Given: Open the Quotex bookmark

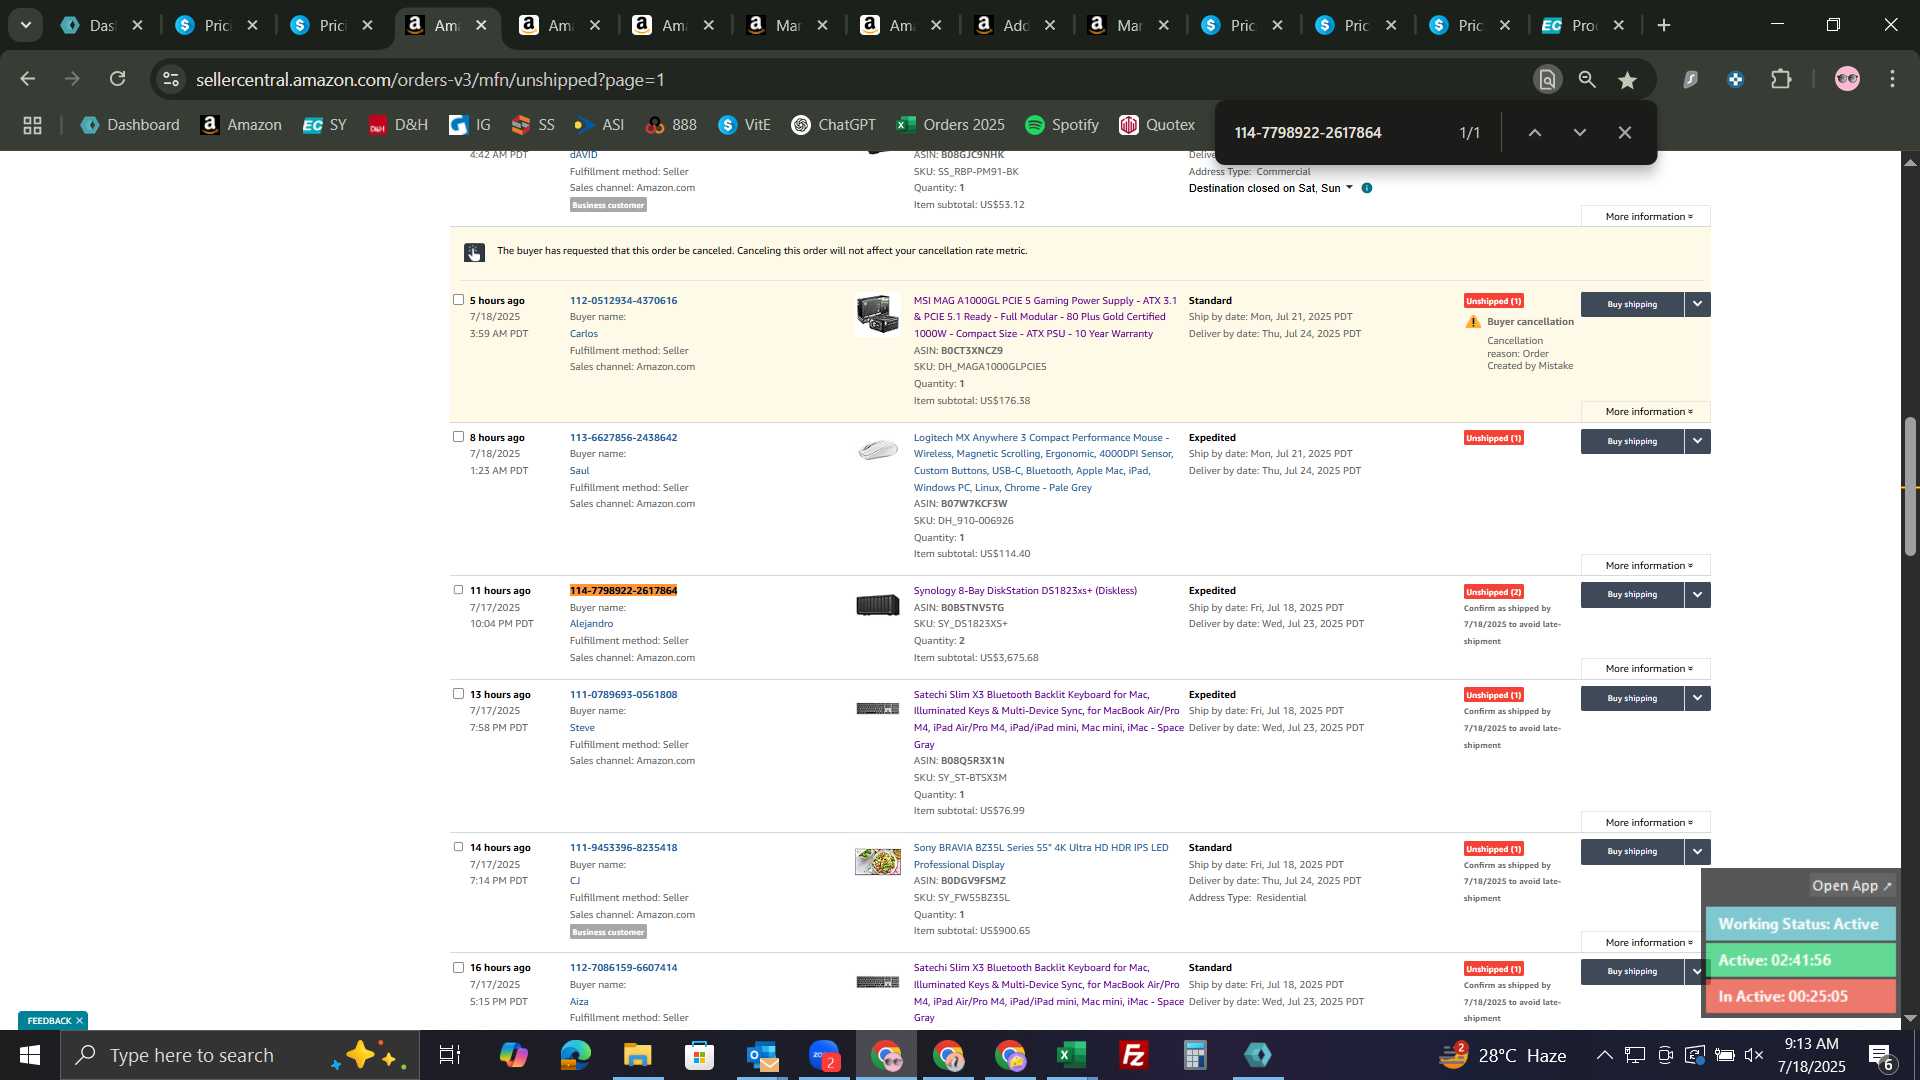Looking at the screenshot, I should (x=1157, y=125).
